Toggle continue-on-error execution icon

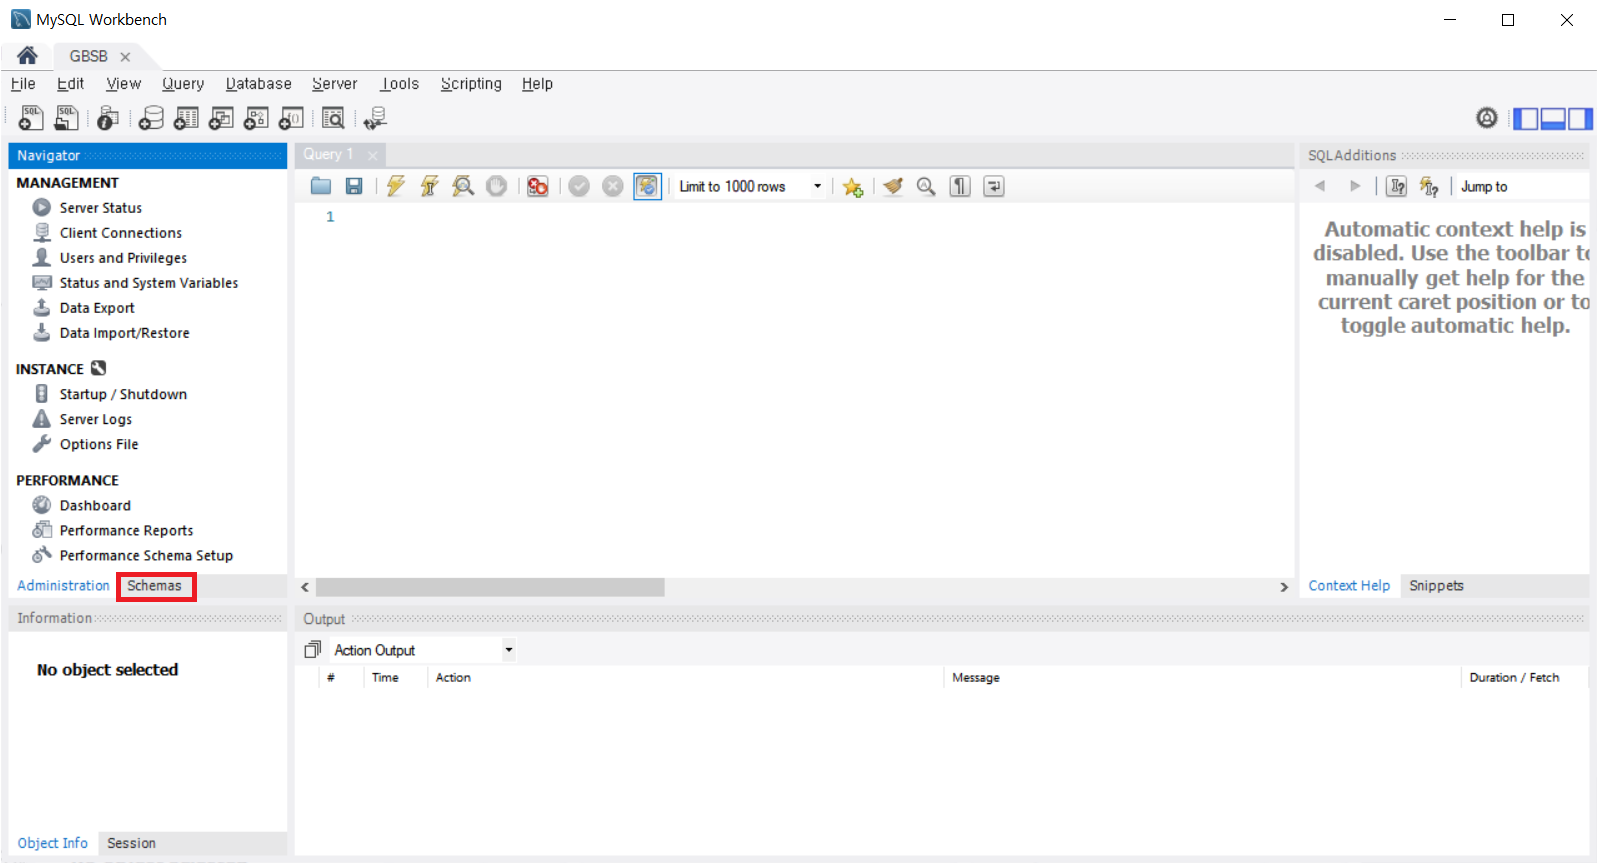click(x=538, y=186)
